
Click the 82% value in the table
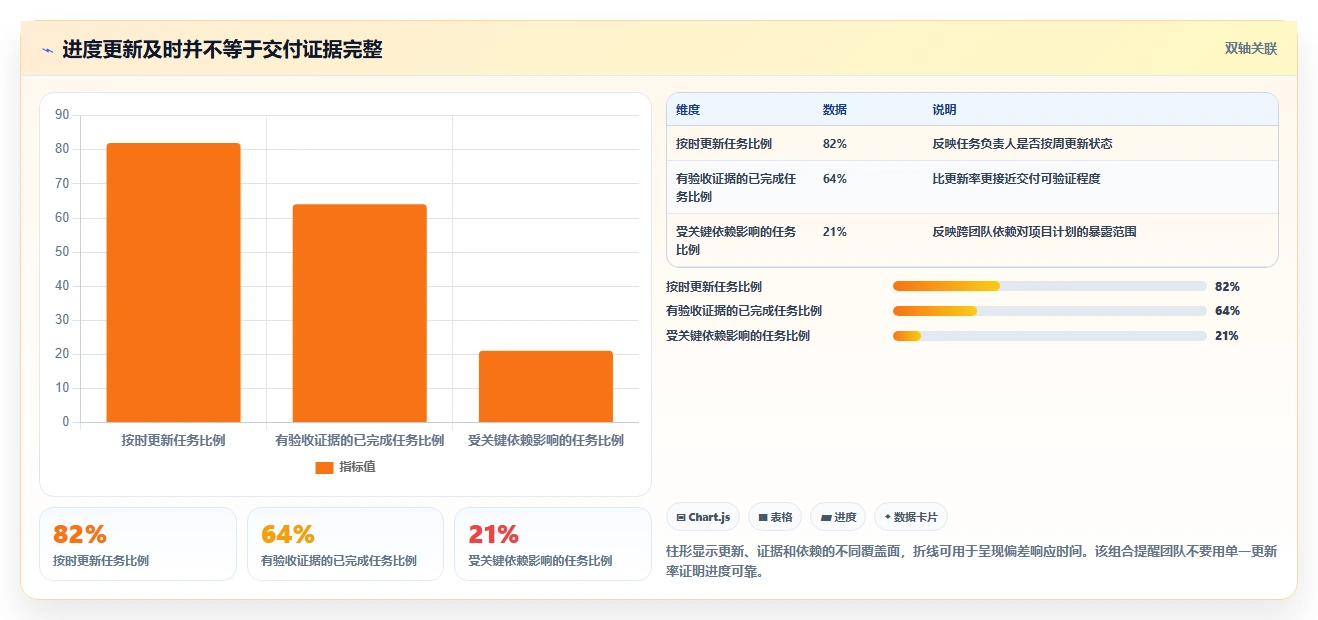coord(835,144)
